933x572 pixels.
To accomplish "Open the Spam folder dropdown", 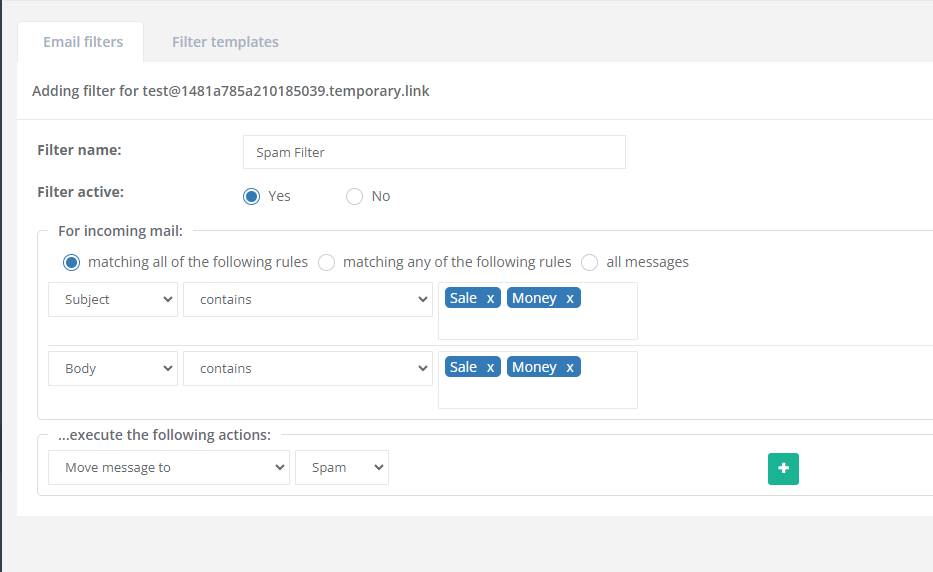I will tap(341, 467).
